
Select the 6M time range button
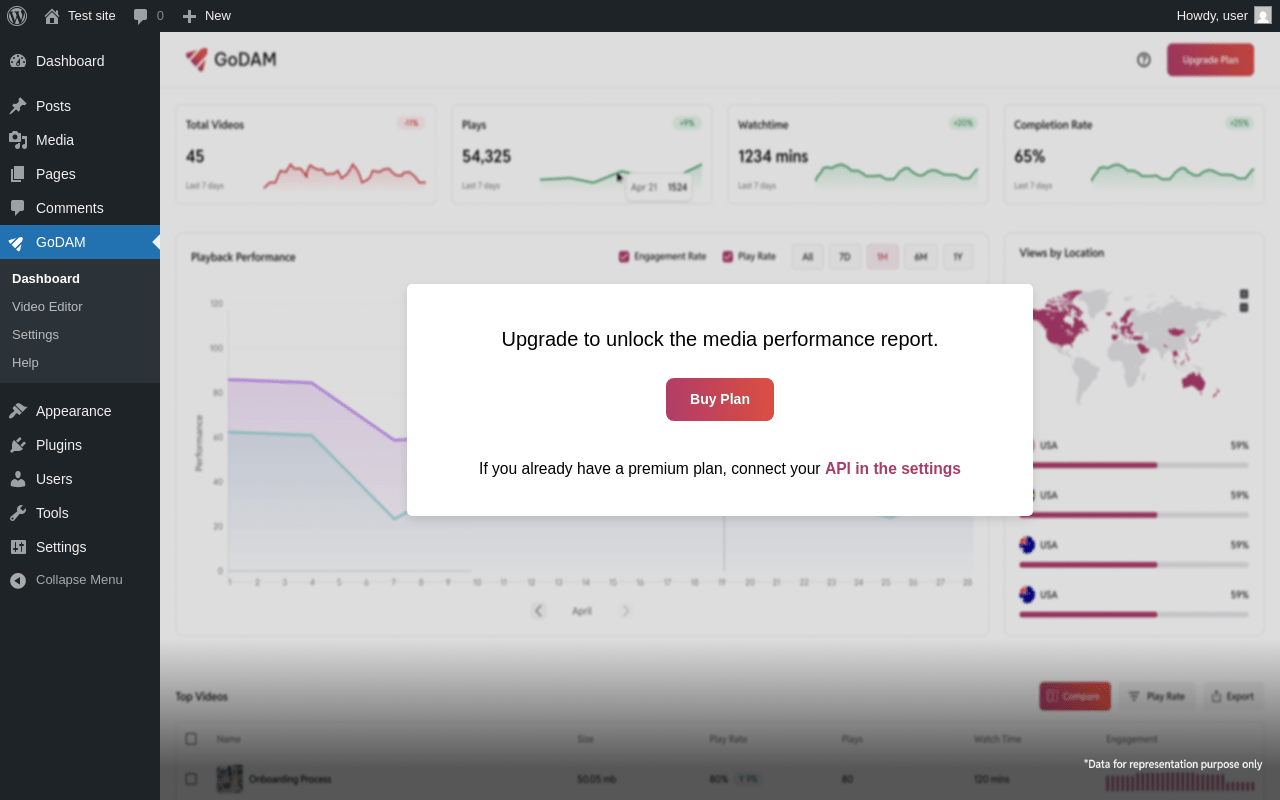pos(920,257)
